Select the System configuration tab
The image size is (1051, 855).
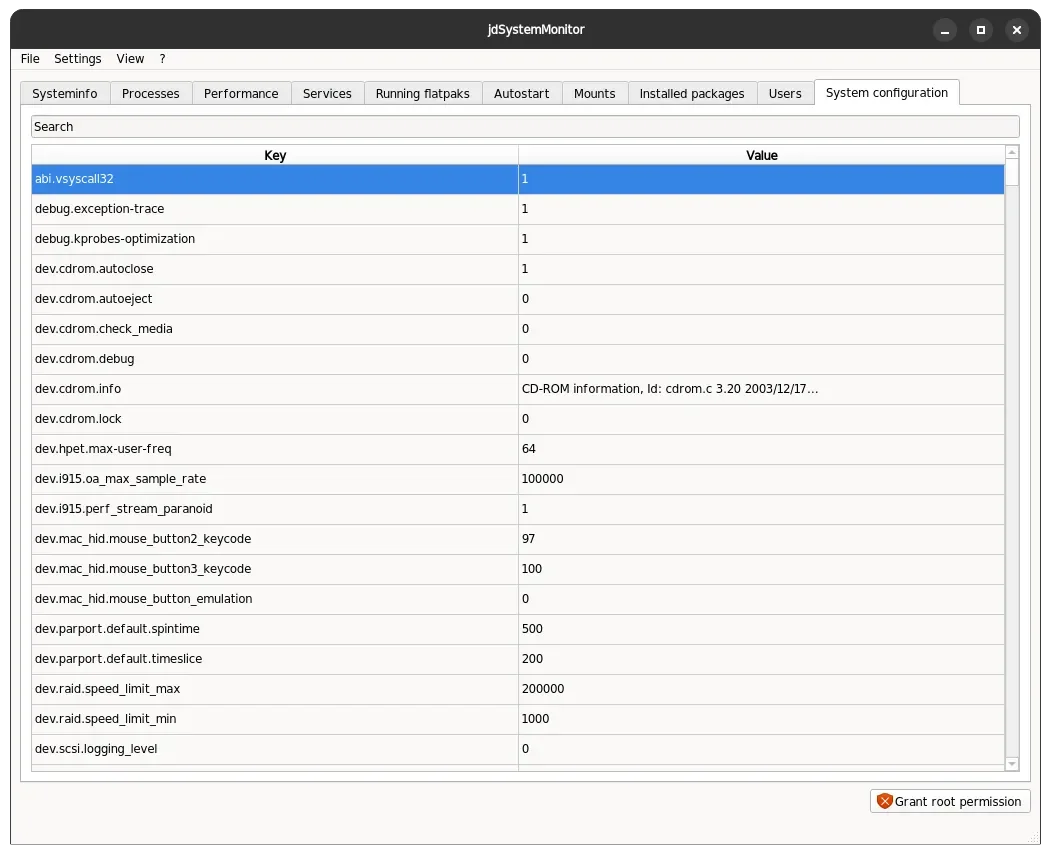coord(887,92)
